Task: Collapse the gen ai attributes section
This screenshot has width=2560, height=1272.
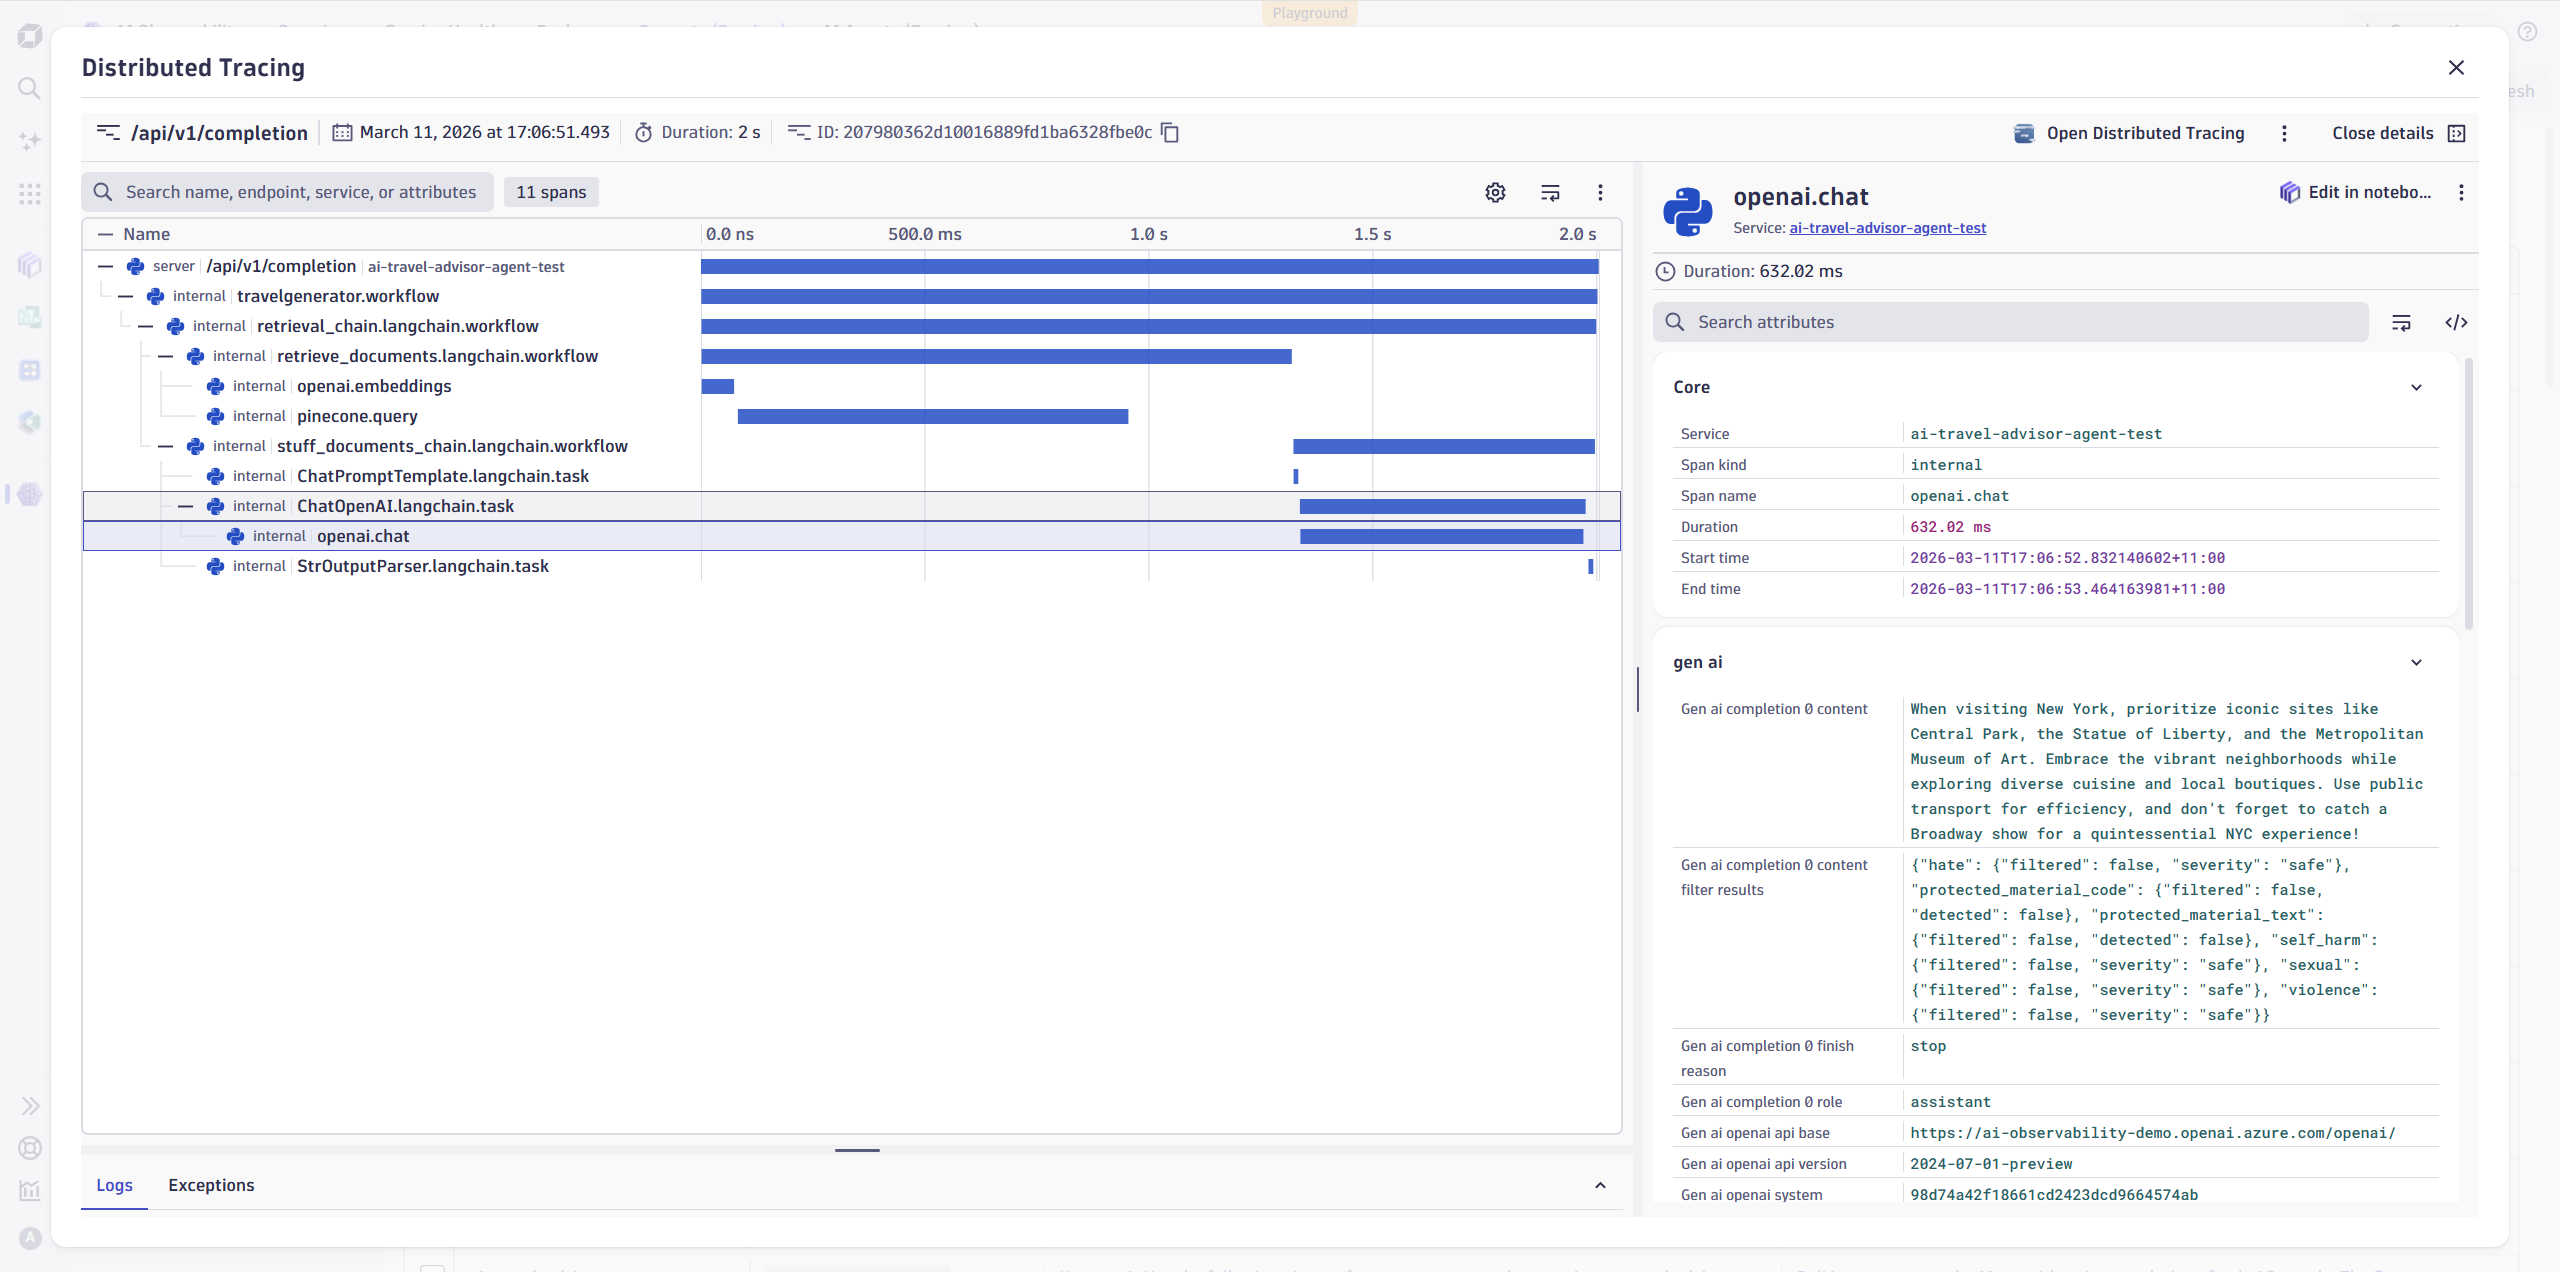Action: 2416,662
